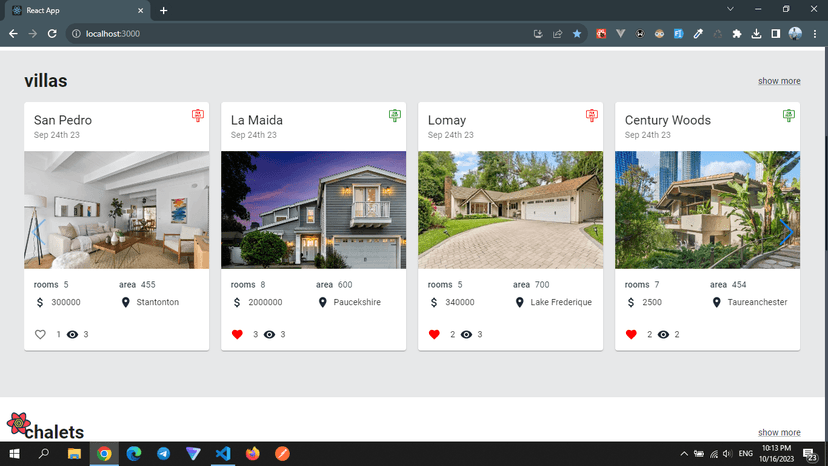828x466 pixels.
Task: Click the green sign icon on La Maida card
Action: (395, 116)
